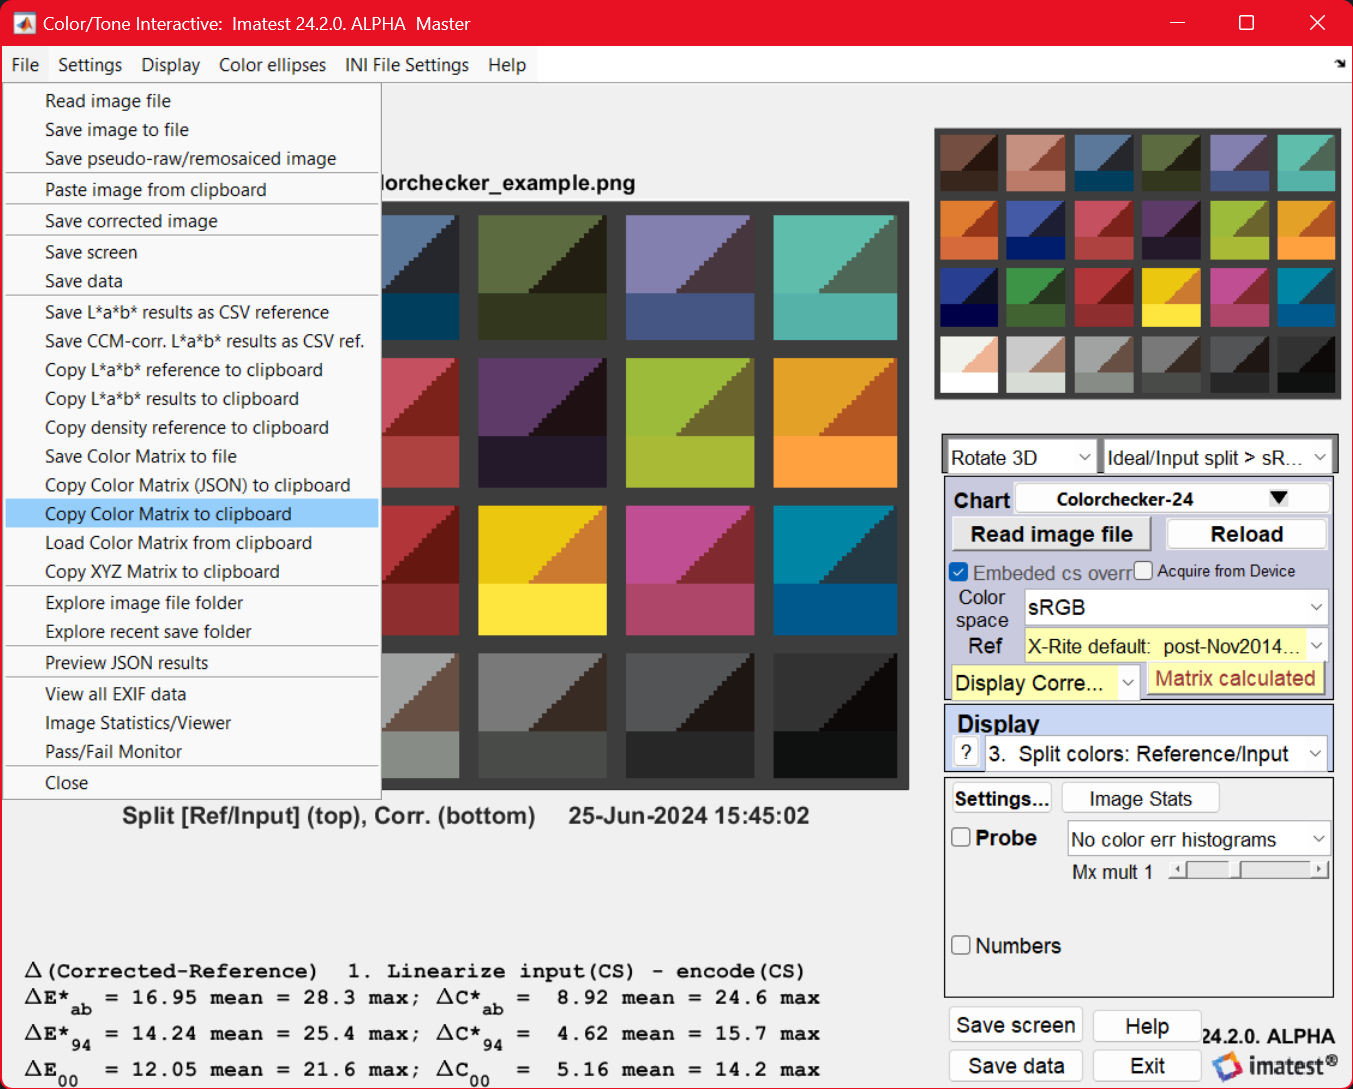Choose Explore image file folder
1353x1089 pixels.
[x=192, y=603]
